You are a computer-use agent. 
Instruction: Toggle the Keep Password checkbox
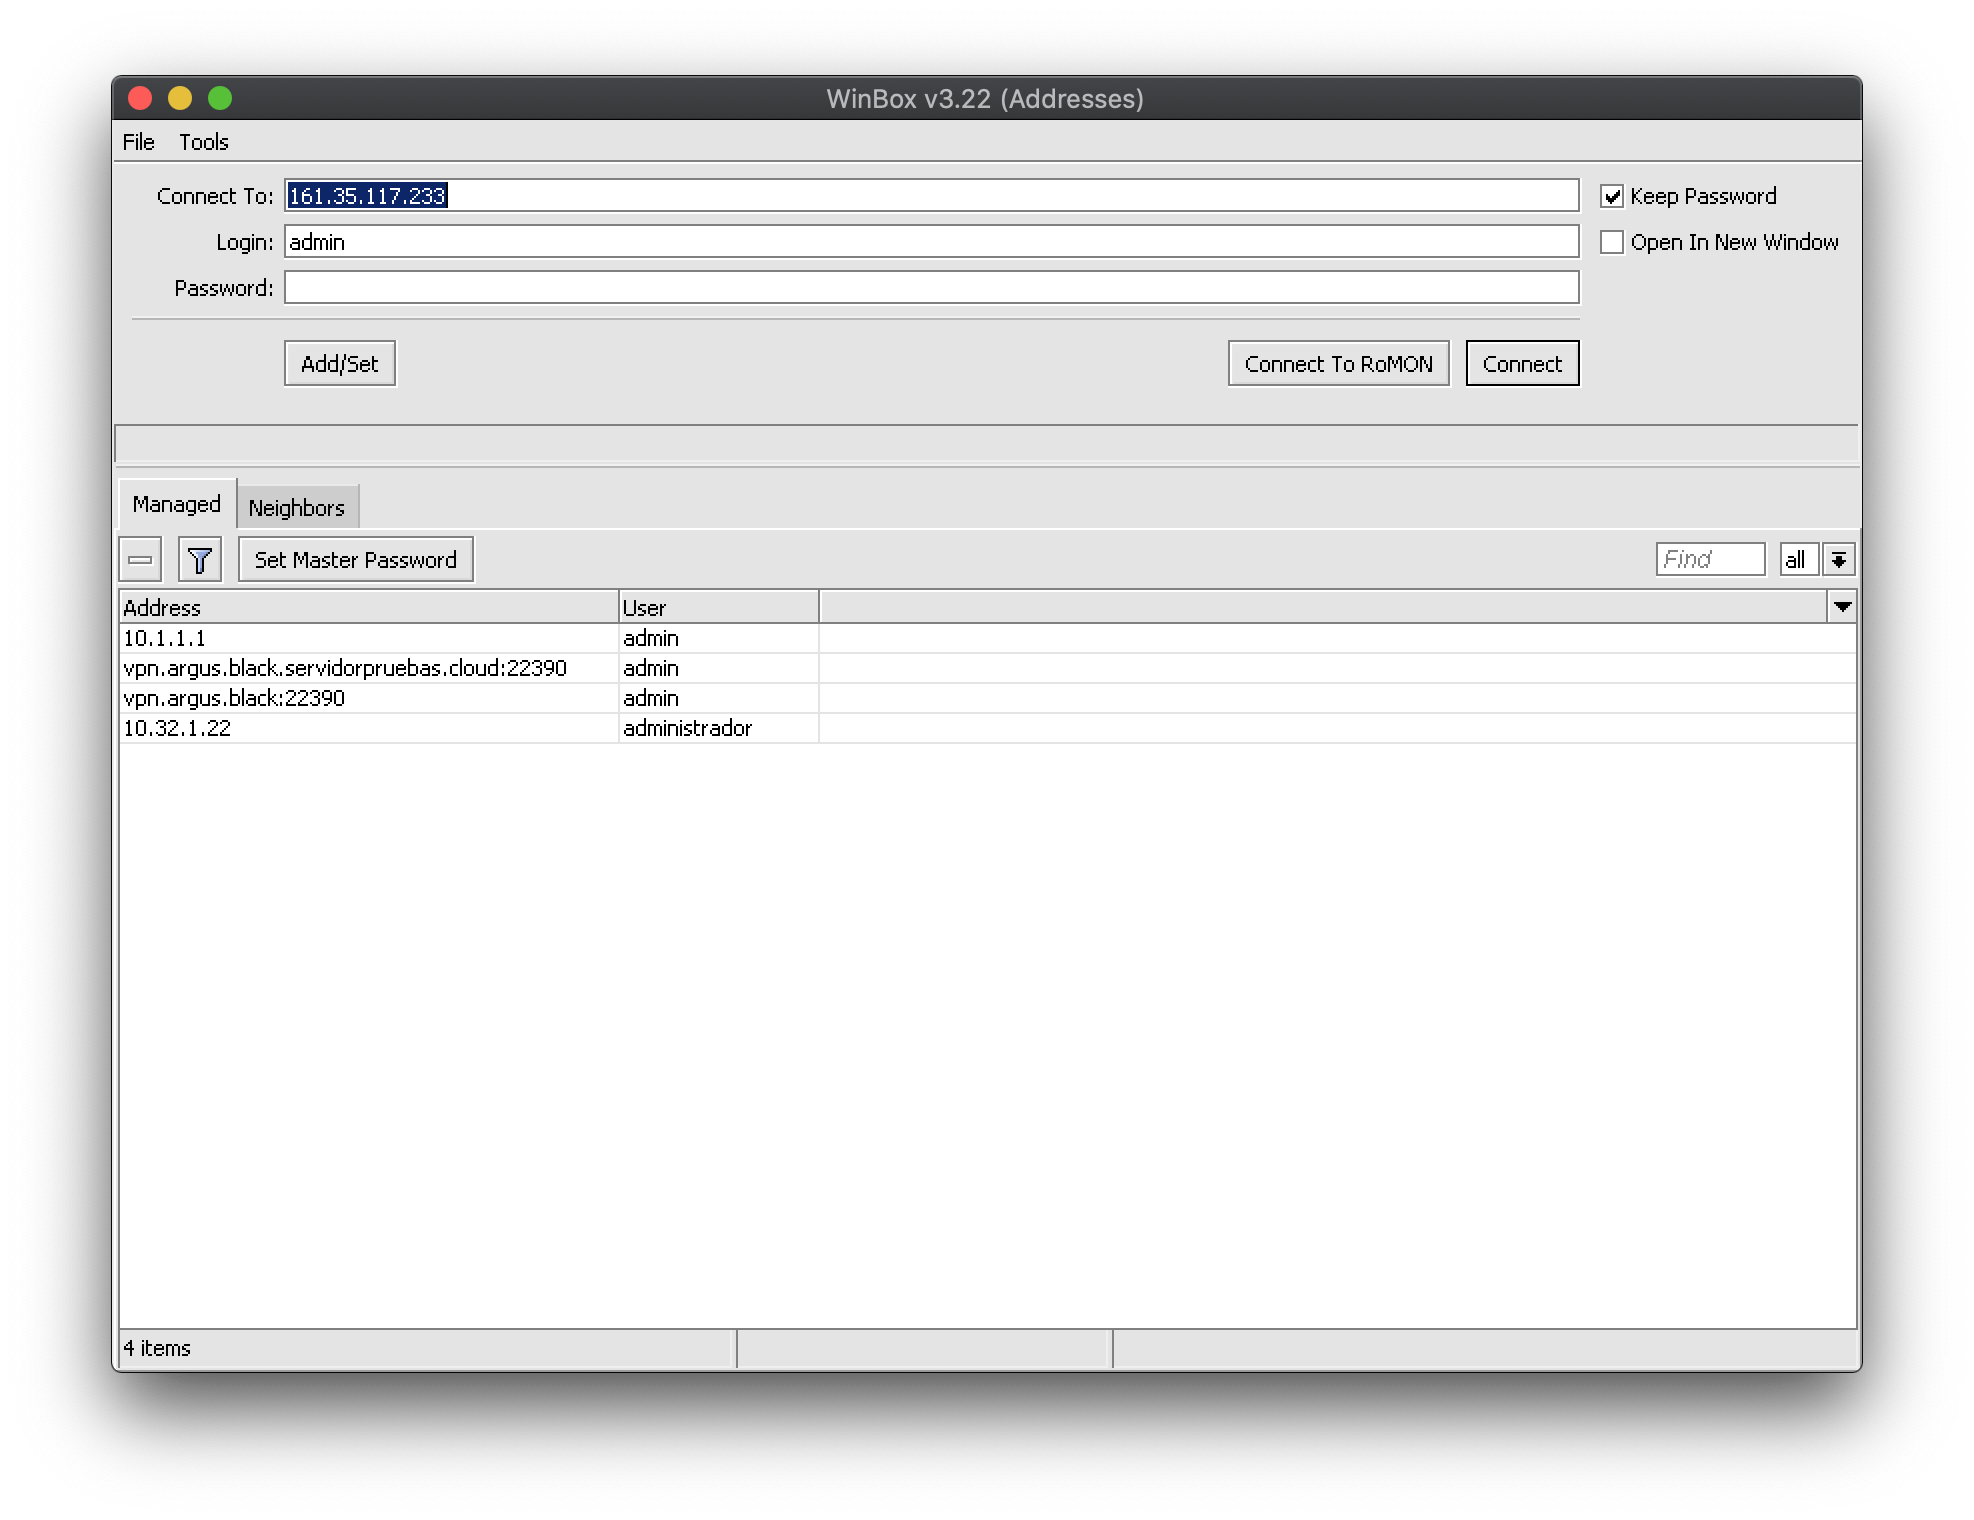1611,196
